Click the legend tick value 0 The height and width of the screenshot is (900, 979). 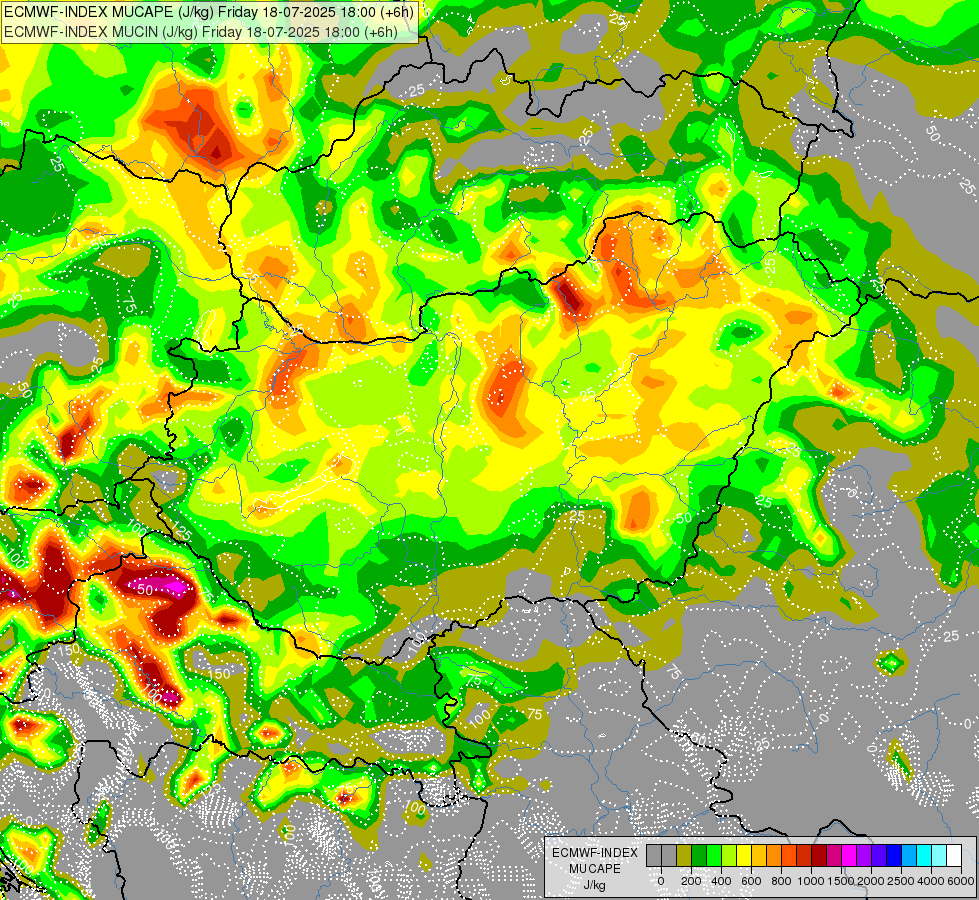point(661,881)
